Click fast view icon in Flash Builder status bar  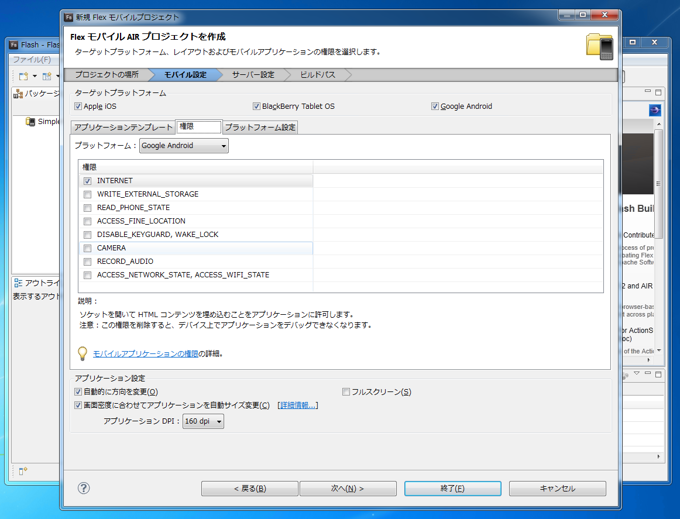[x=23, y=470]
